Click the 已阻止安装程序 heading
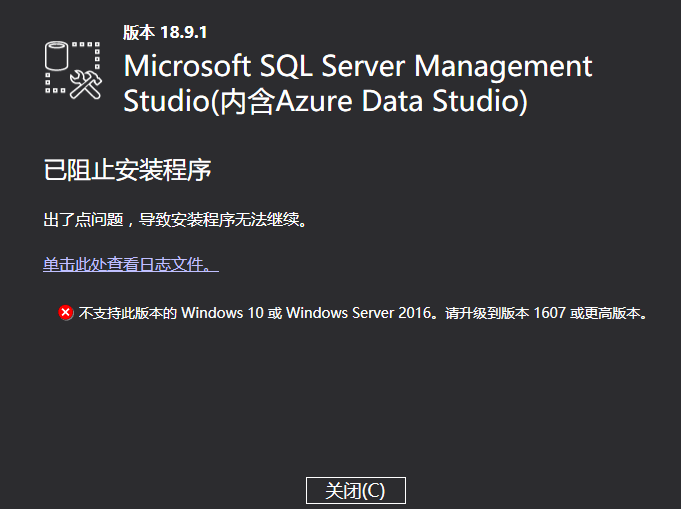Image resolution: width=681 pixels, height=509 pixels. pyautogui.click(x=127, y=169)
